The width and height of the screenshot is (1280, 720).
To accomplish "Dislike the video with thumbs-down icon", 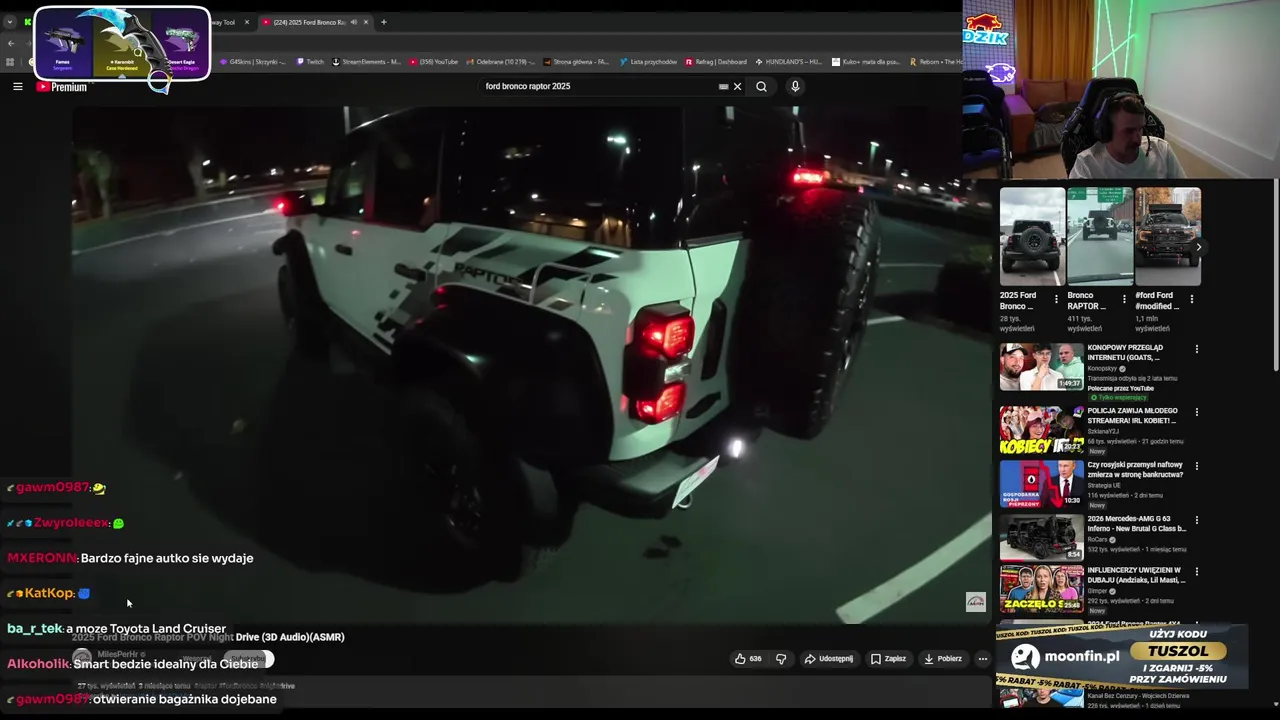I will tap(781, 659).
